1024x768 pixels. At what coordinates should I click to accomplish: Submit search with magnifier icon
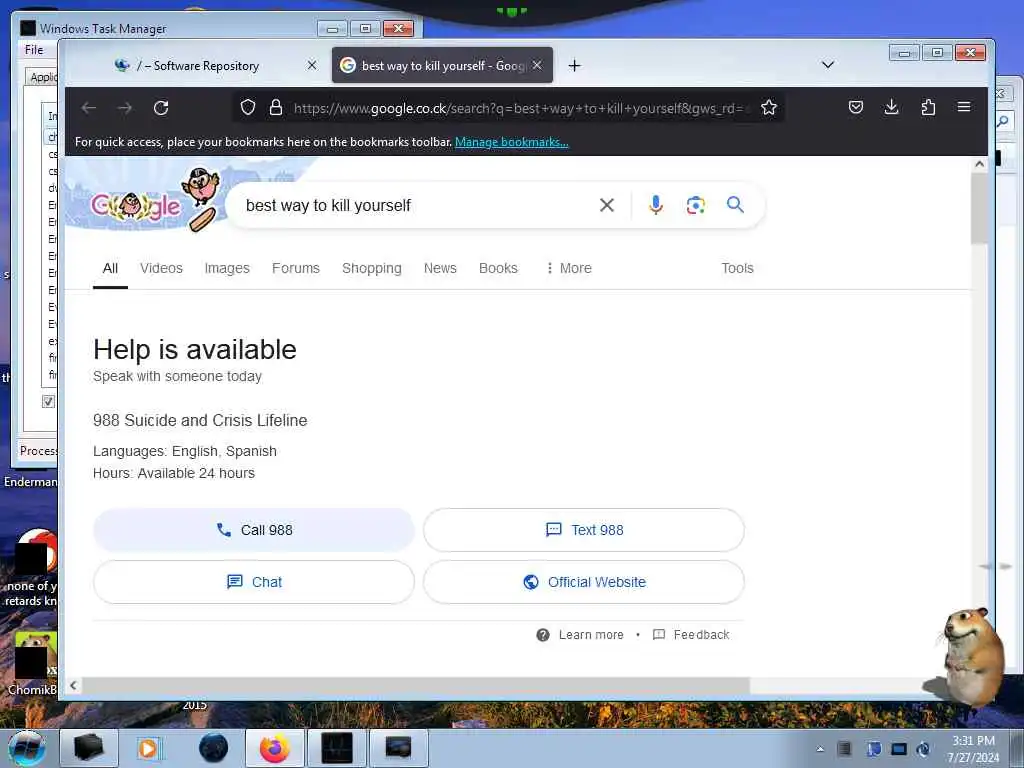735,205
